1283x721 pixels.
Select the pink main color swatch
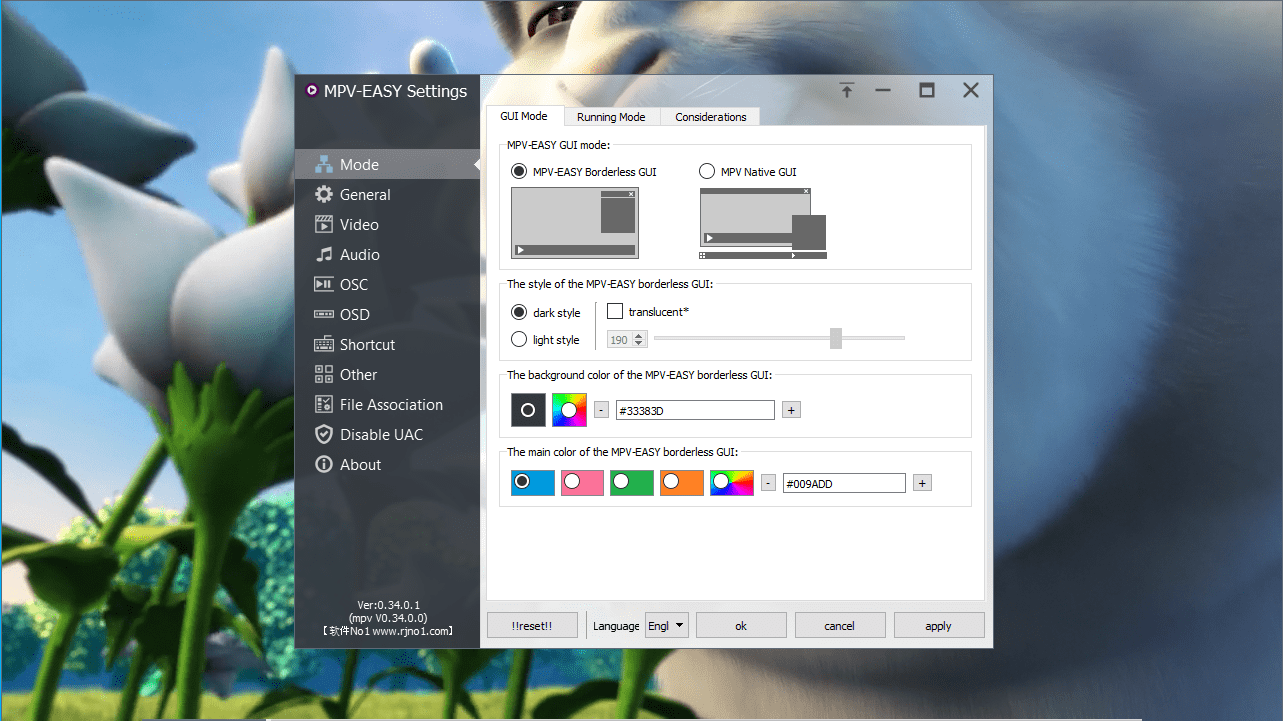coord(582,483)
